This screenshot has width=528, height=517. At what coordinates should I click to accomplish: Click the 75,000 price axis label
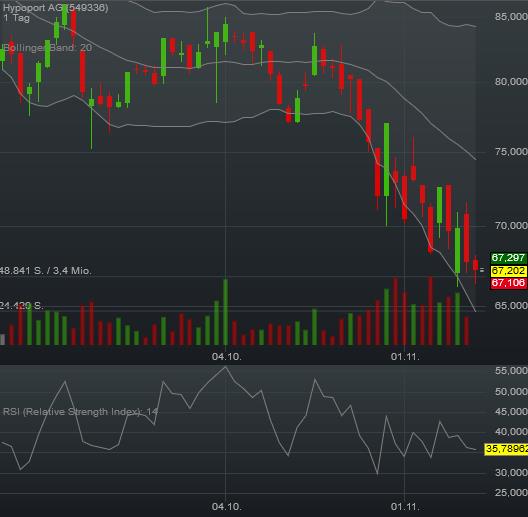tap(511, 152)
